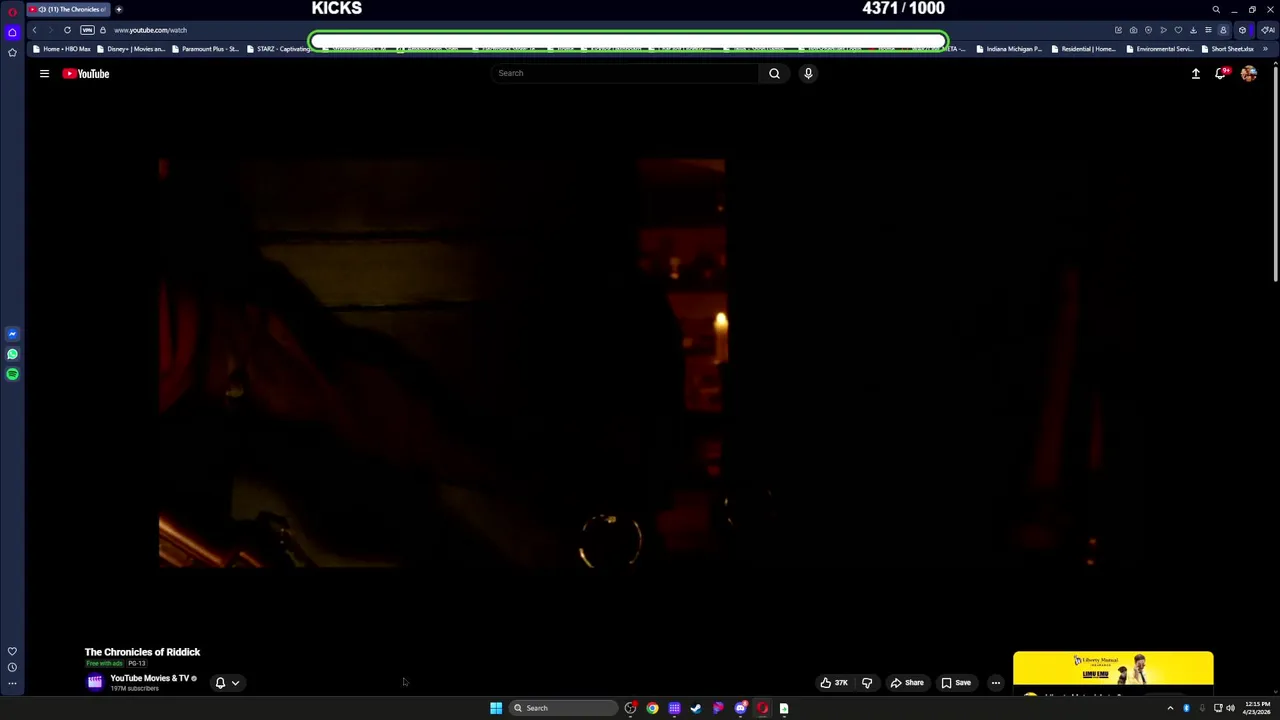
Task: Start voice search with microphone icon
Action: point(808,73)
